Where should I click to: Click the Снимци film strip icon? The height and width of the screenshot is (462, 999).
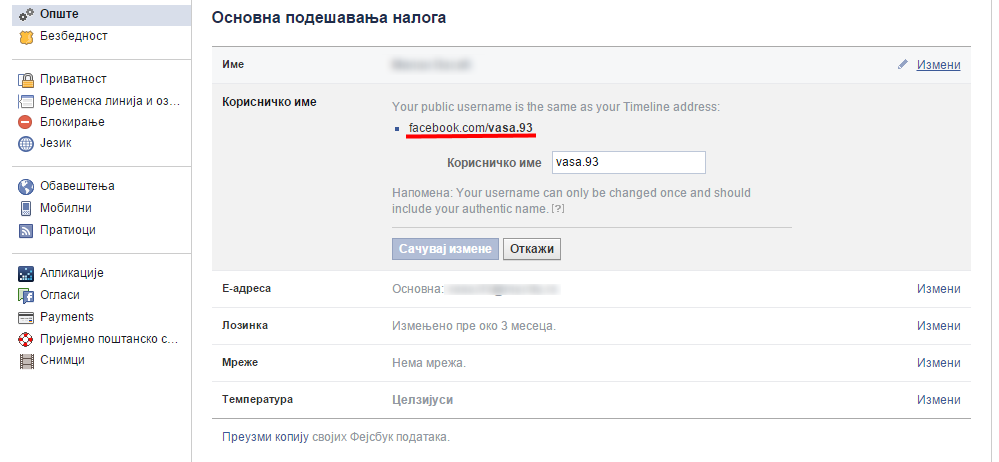27,360
